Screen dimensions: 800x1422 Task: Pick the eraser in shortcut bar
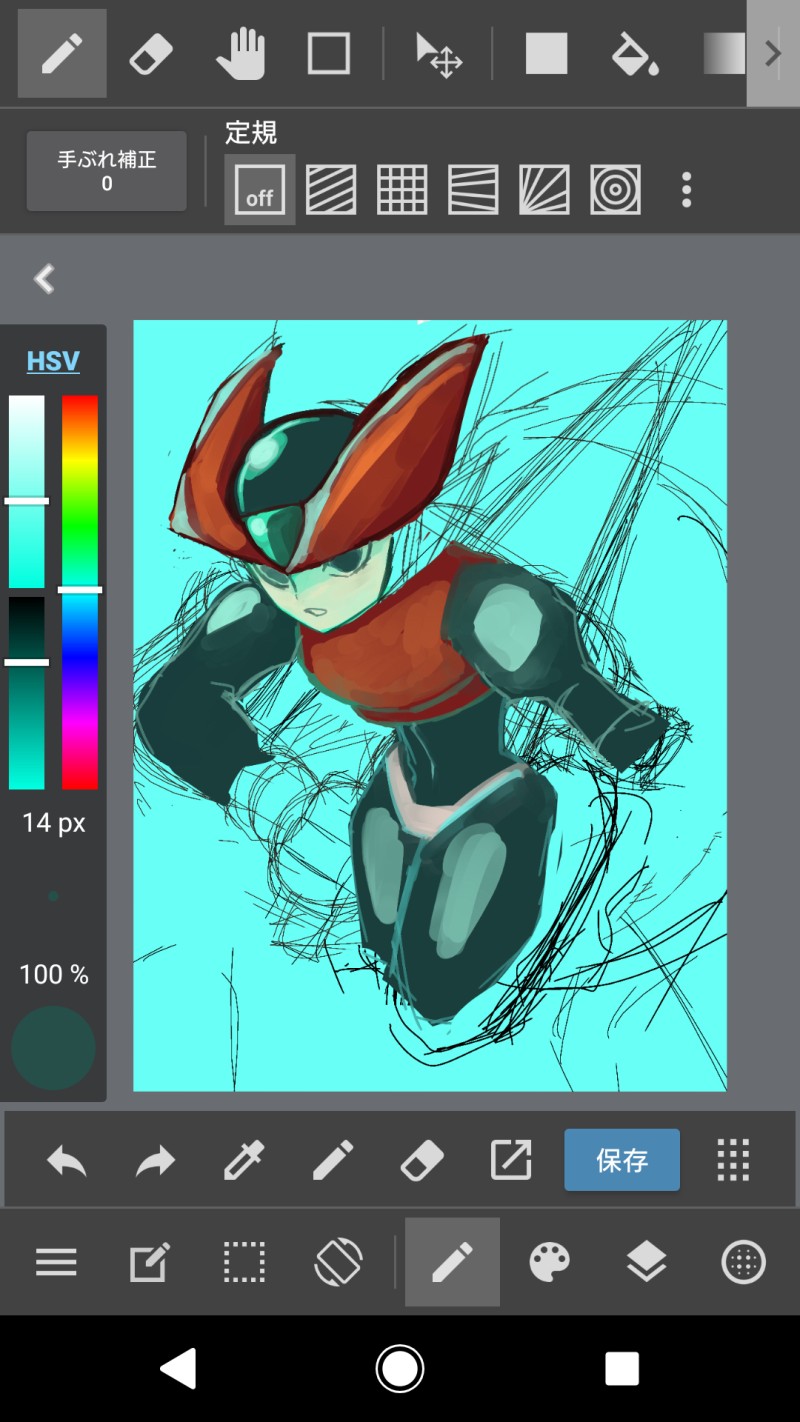point(422,1160)
